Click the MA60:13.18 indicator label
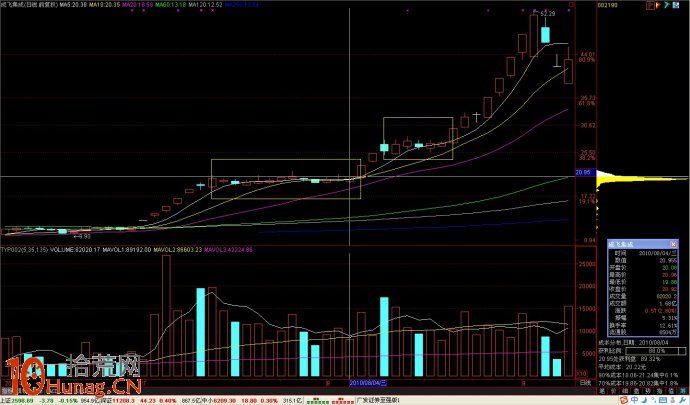690x405 pixels. coord(171,4)
